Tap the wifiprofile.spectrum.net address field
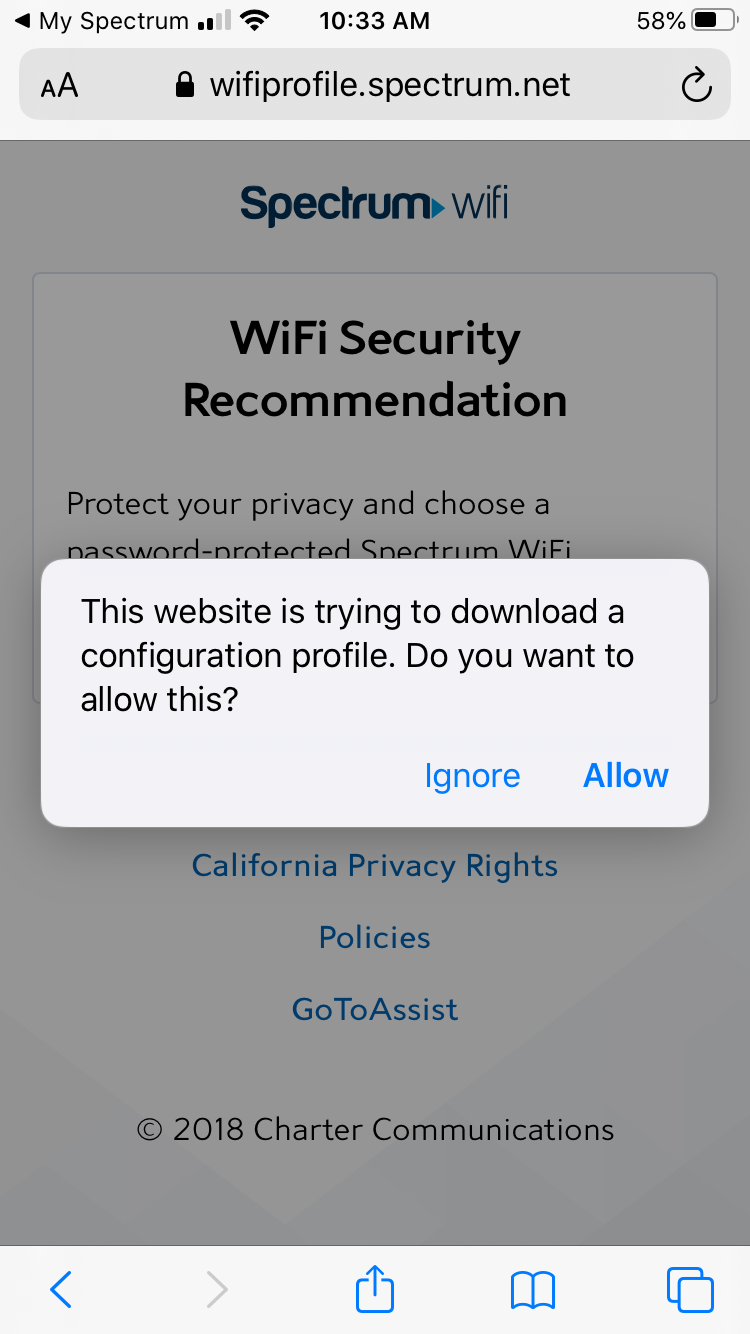This screenshot has width=750, height=1334. (390, 86)
